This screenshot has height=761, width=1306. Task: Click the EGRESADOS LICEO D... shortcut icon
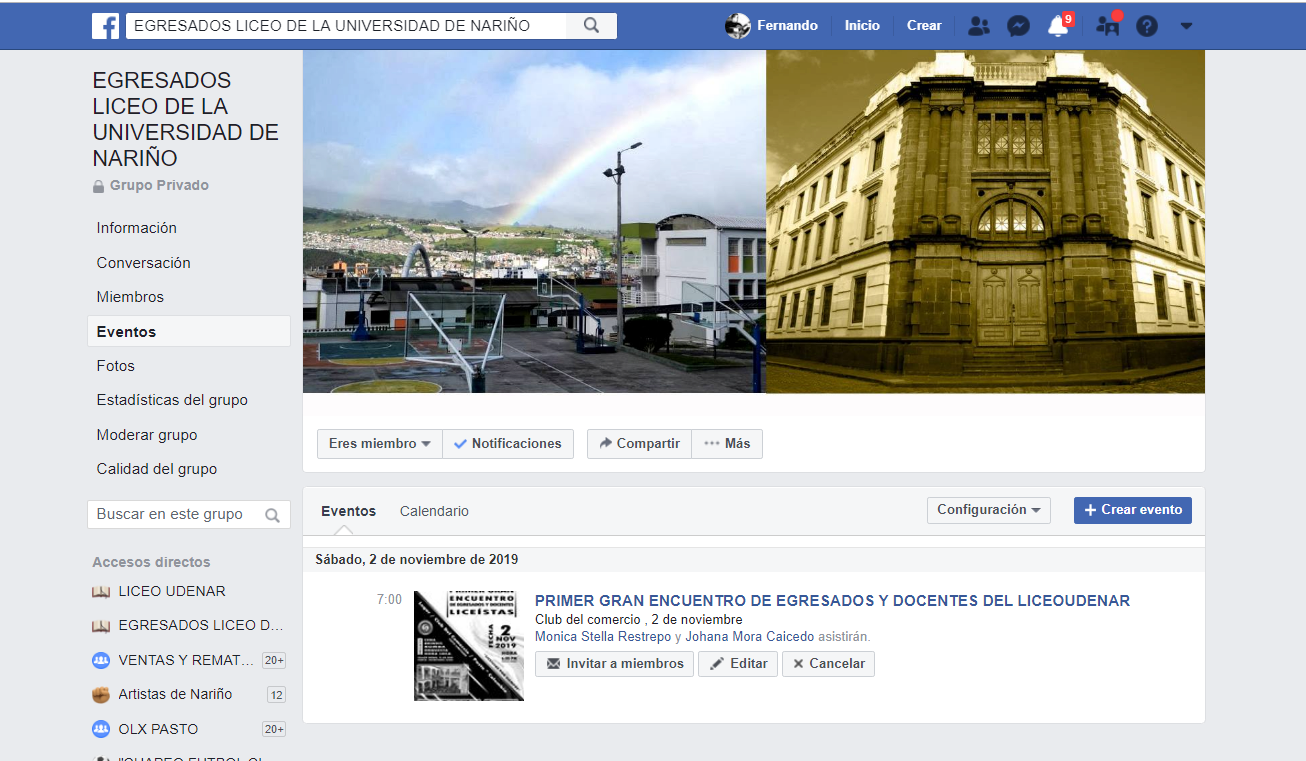pyautogui.click(x=101, y=626)
